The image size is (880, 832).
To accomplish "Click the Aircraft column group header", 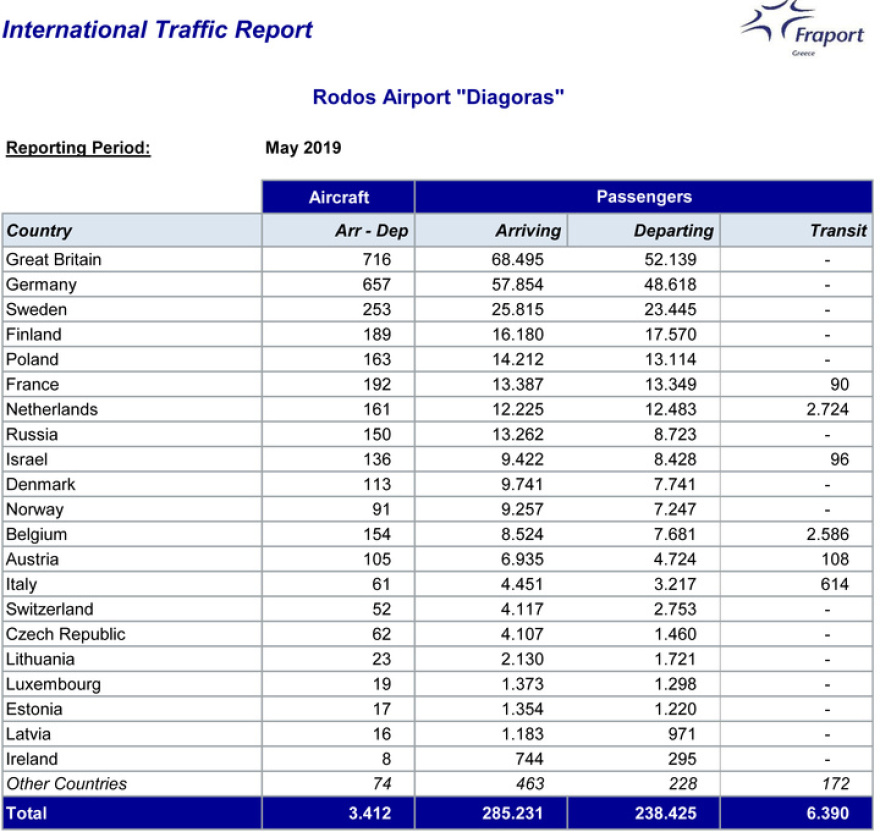I will pos(339,197).
